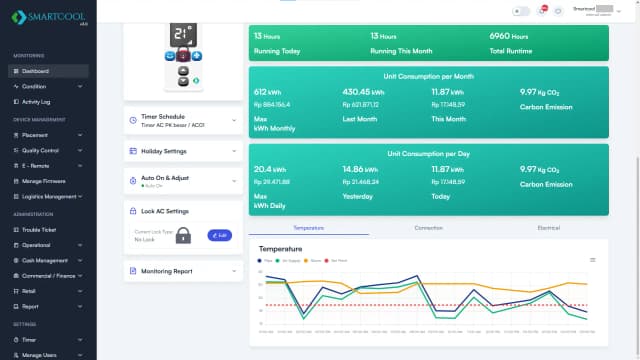Click the blue mode button on remote
This screenshot has width=640, height=360.
[197, 56]
